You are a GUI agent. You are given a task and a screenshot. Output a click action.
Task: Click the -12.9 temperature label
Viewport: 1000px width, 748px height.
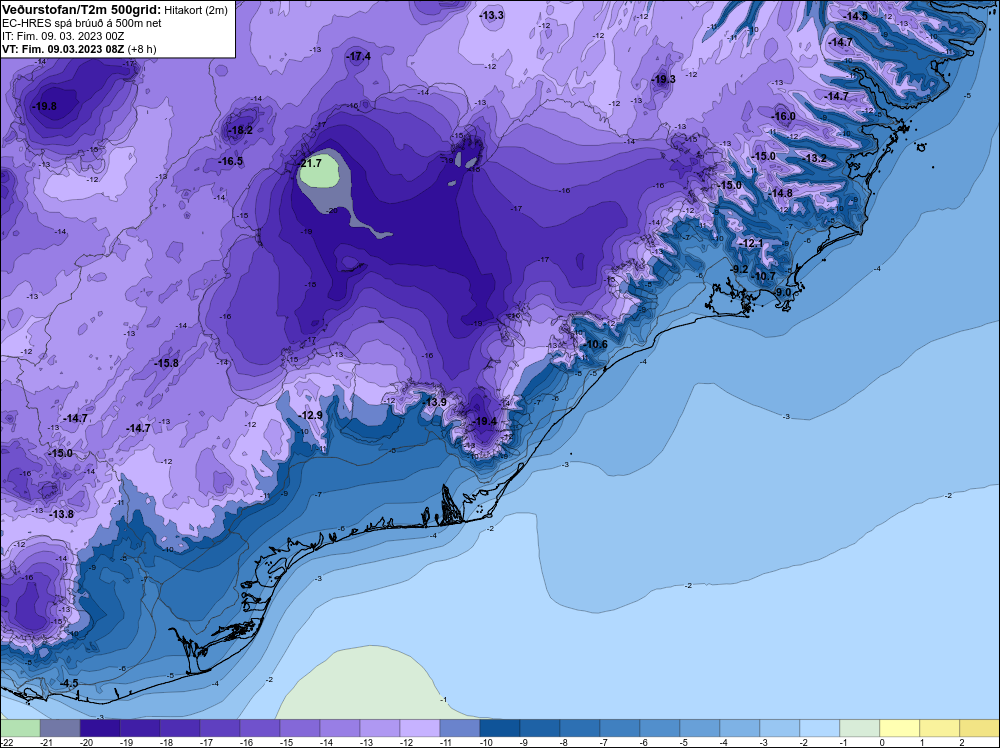pyautogui.click(x=311, y=415)
